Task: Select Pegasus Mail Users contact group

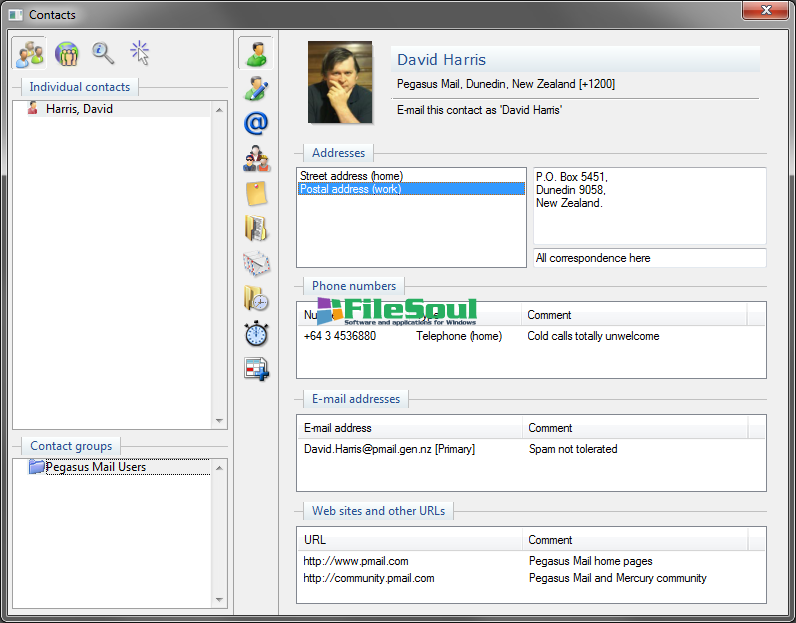Action: pyautogui.click(x=95, y=467)
